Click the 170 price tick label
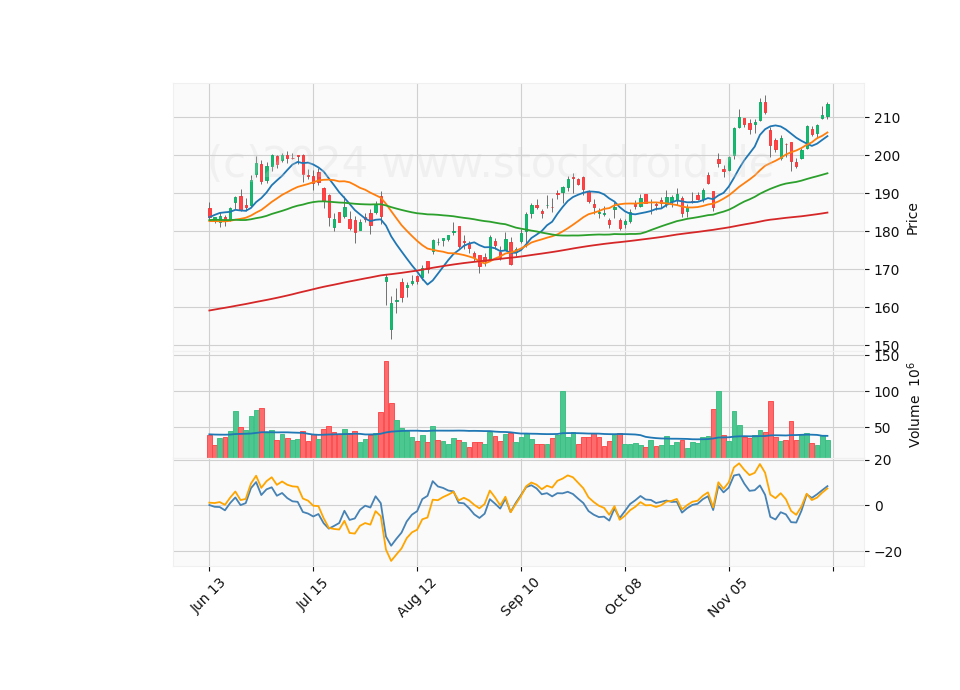The width and height of the screenshot is (960, 690). click(x=887, y=270)
